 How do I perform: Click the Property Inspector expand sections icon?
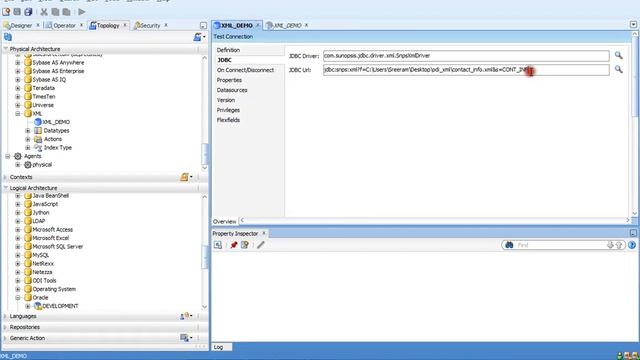click(218, 245)
